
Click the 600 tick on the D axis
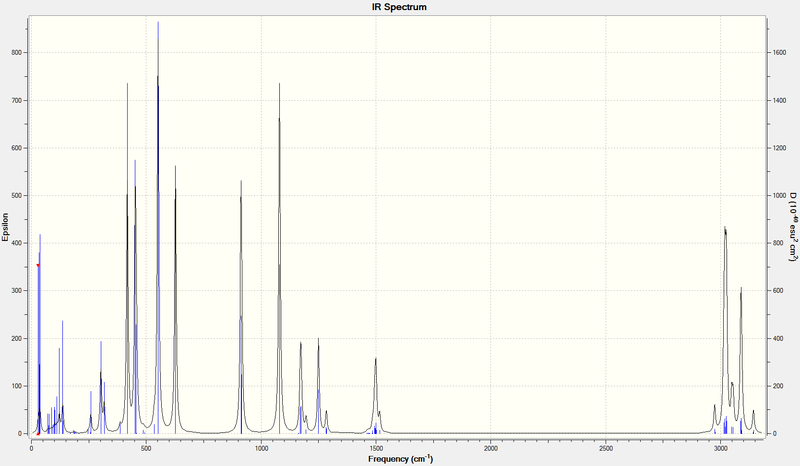(x=777, y=290)
